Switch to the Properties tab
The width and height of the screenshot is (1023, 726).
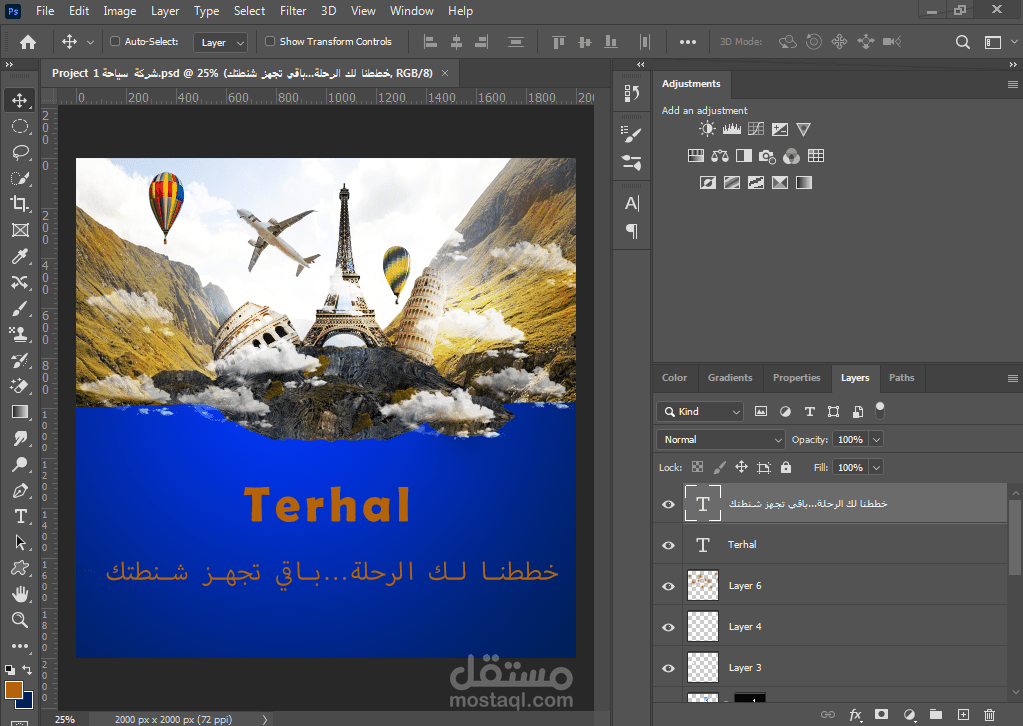pyautogui.click(x=796, y=378)
